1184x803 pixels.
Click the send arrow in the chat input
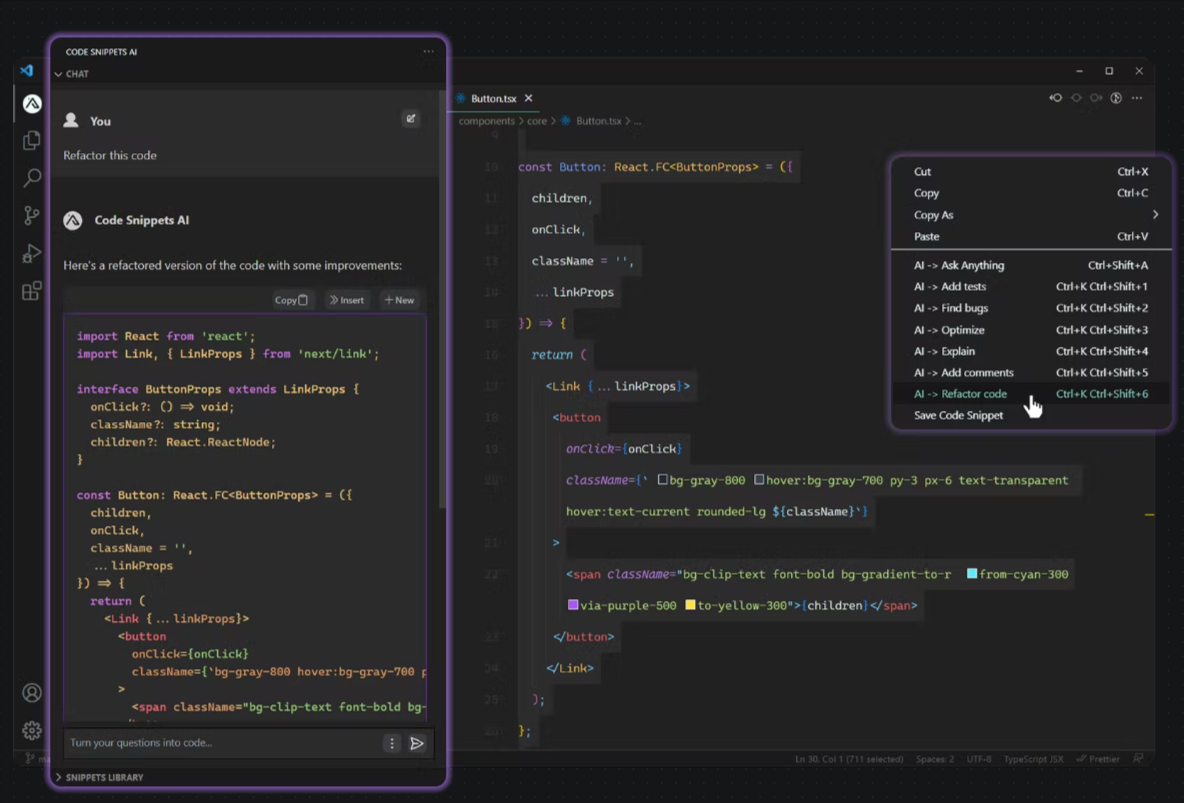point(419,743)
